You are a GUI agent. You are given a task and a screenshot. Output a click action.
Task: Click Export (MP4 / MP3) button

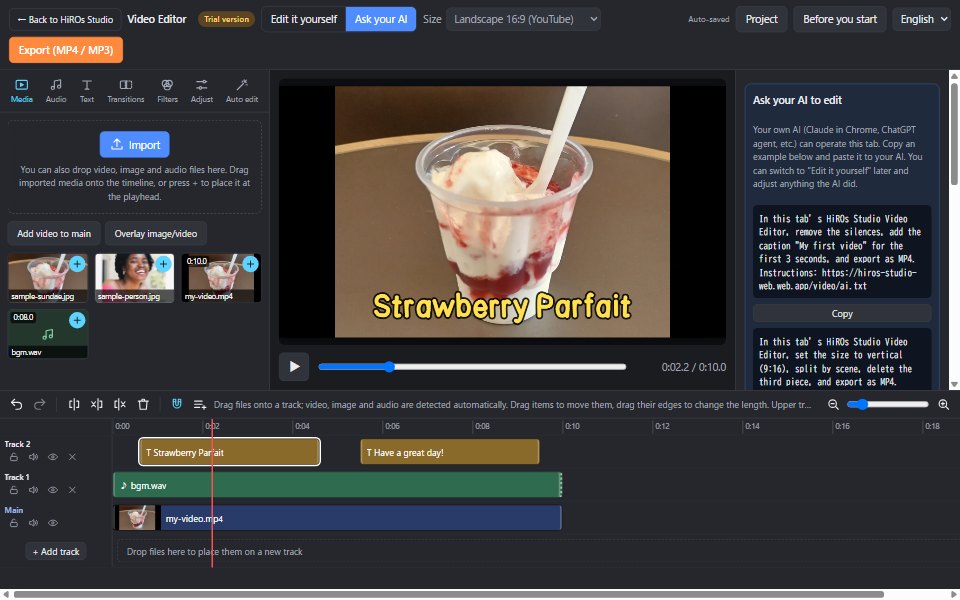pos(66,50)
